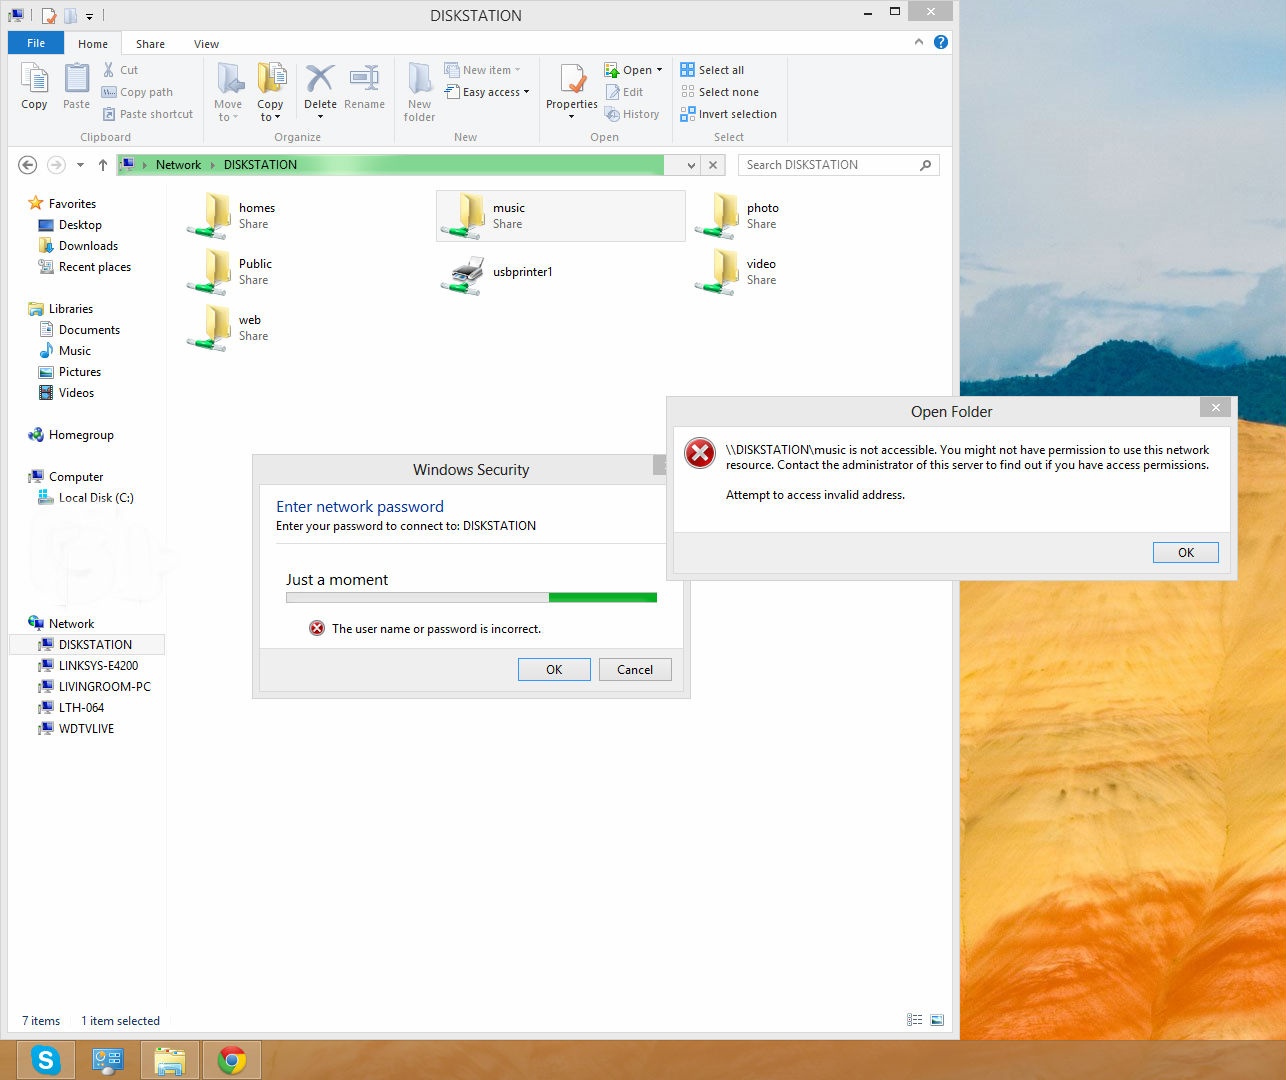The image size is (1286, 1080).
Task: Go back with the Back arrow
Action: click(x=28, y=165)
